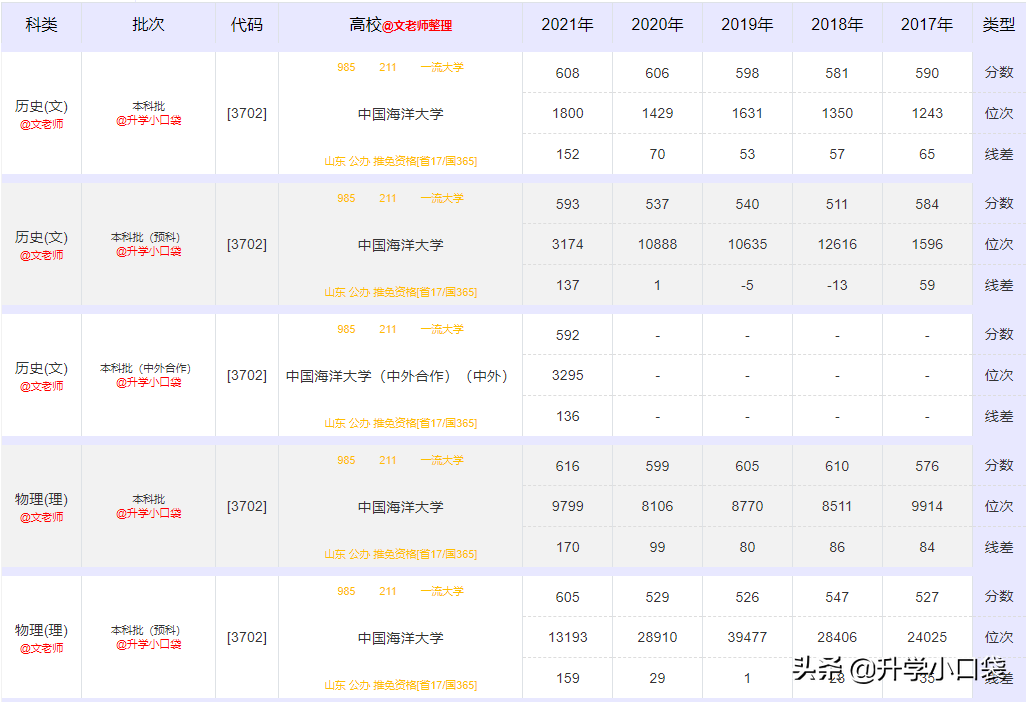Image resolution: width=1026 pixels, height=702 pixels.
Task: Select the line difference value 70
Action: [657, 154]
